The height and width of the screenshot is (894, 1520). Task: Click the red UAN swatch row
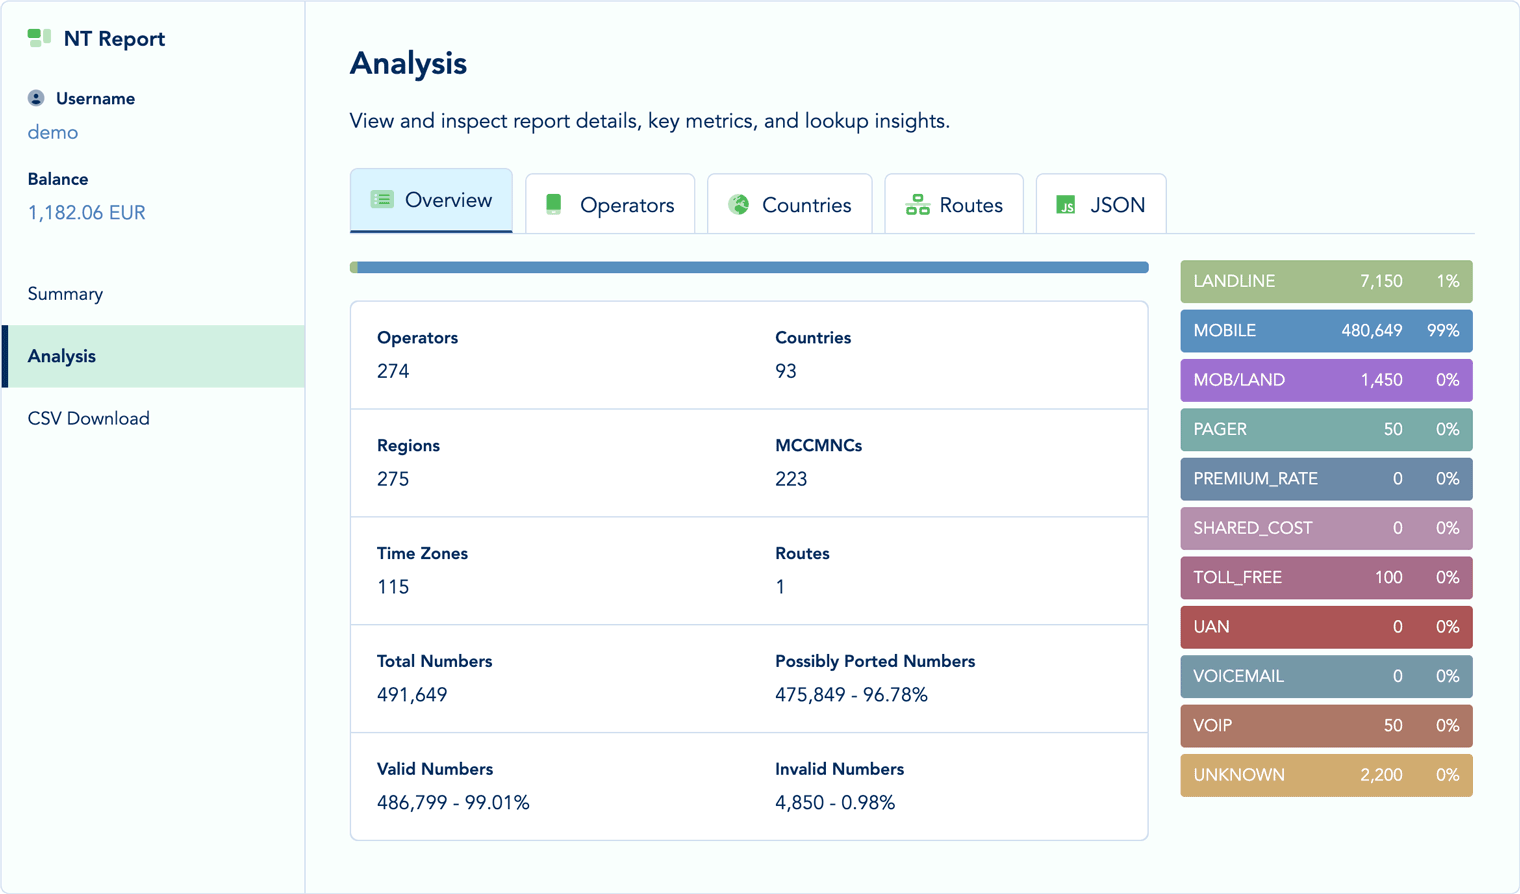pos(1326,627)
